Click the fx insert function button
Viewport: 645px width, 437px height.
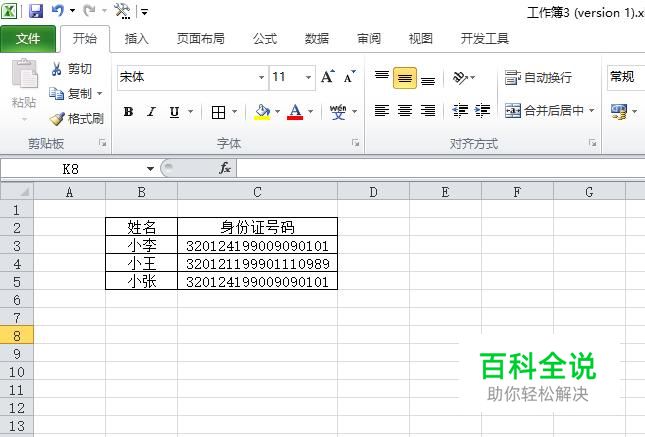(x=225, y=168)
